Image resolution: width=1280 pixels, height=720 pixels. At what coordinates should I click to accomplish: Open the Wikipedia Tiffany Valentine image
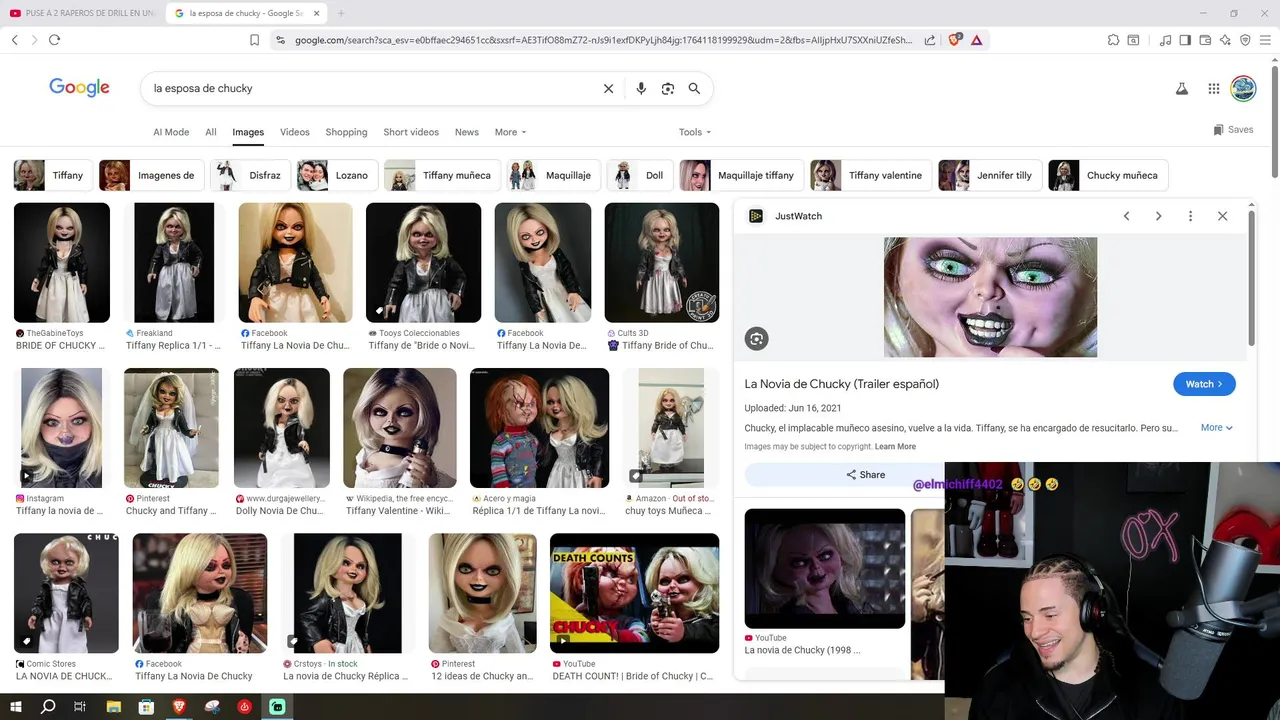400,428
